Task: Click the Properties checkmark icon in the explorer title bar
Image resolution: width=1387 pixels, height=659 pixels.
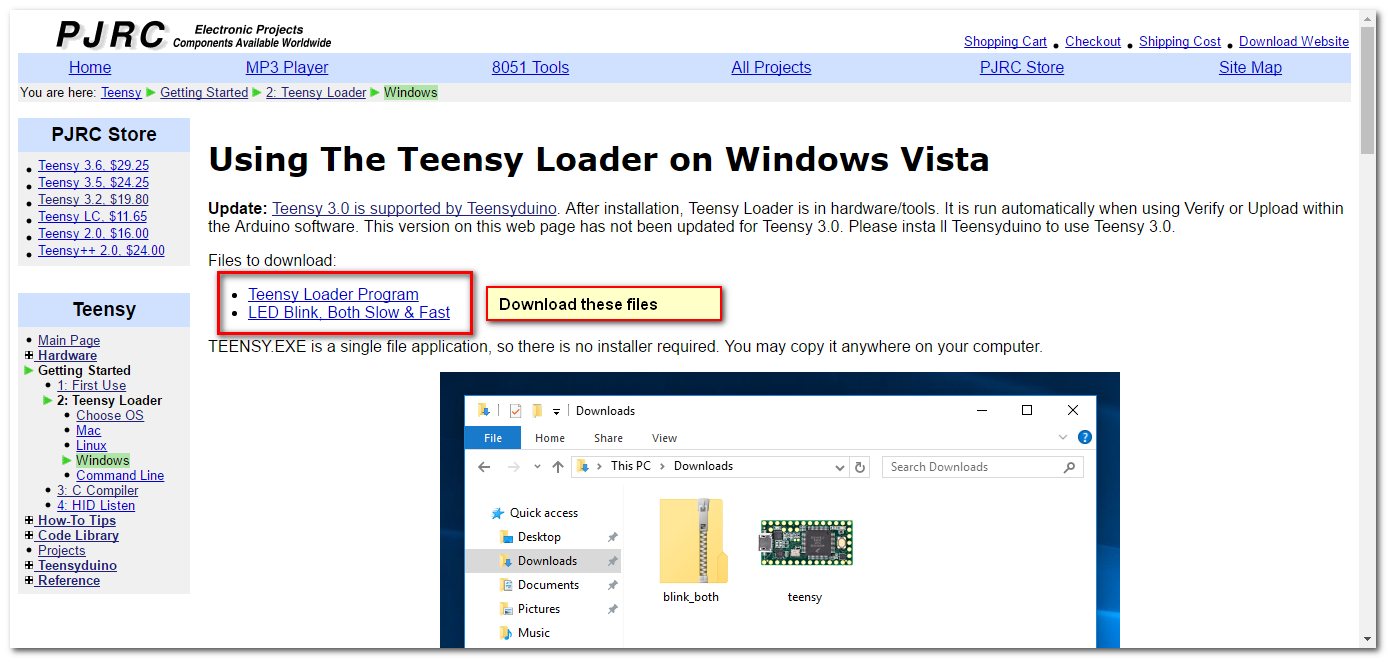Action: pos(516,411)
